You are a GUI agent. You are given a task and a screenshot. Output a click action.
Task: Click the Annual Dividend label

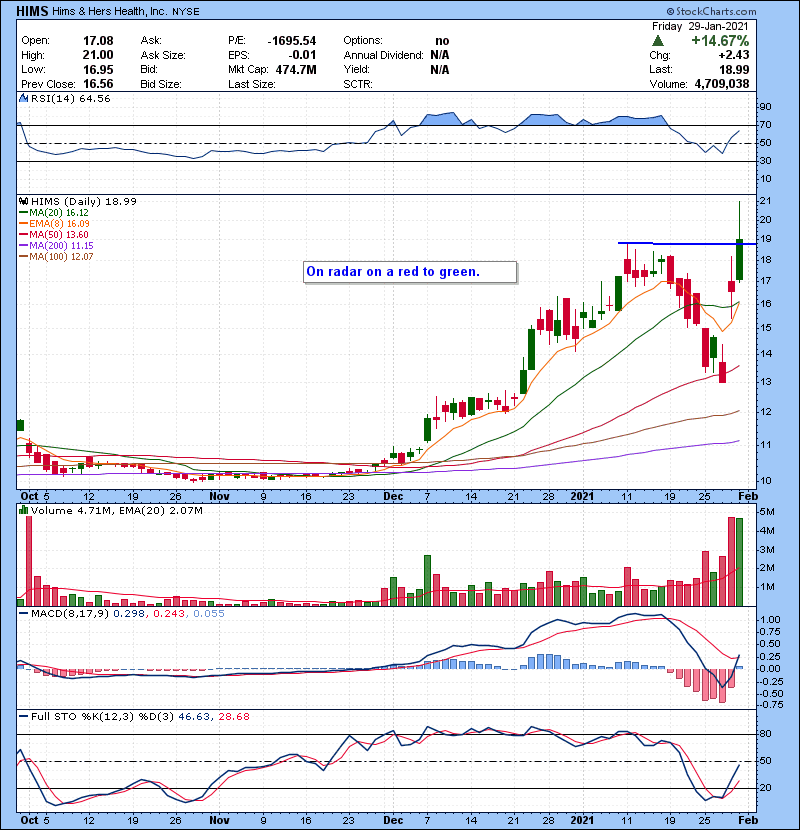[x=383, y=55]
